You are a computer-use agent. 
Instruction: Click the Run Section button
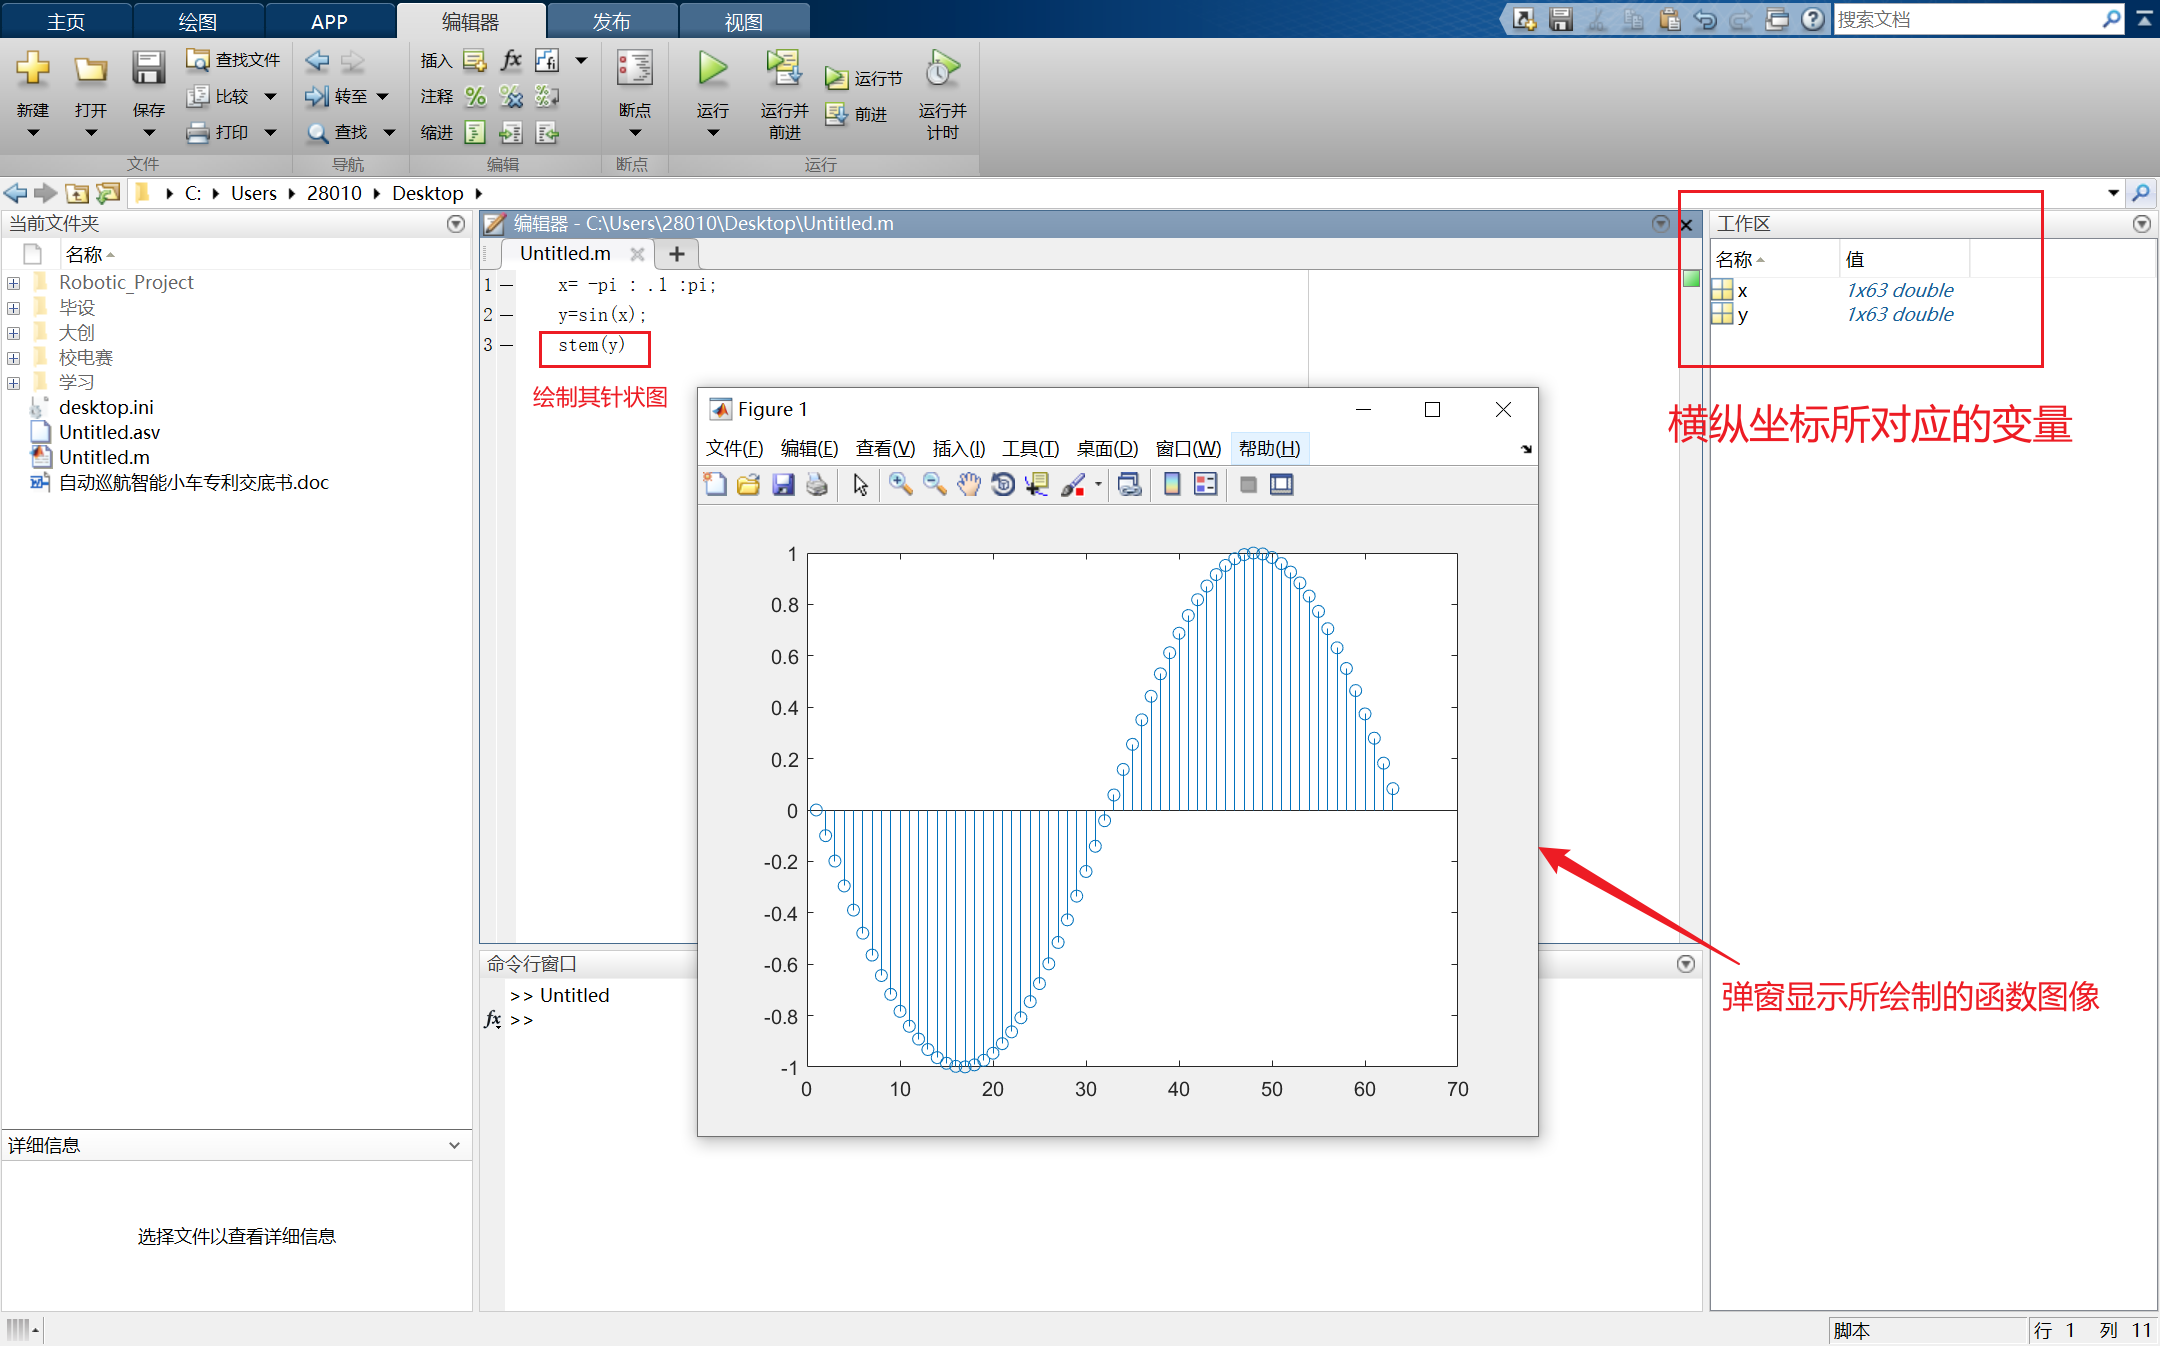click(864, 78)
